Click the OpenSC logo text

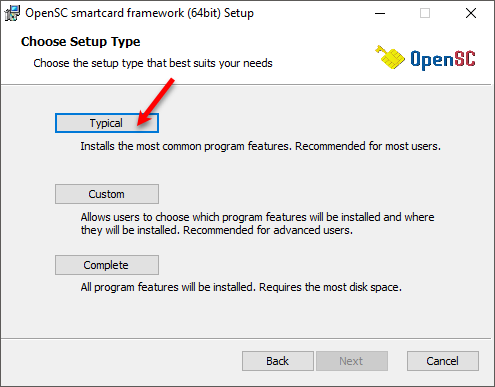pos(443,59)
